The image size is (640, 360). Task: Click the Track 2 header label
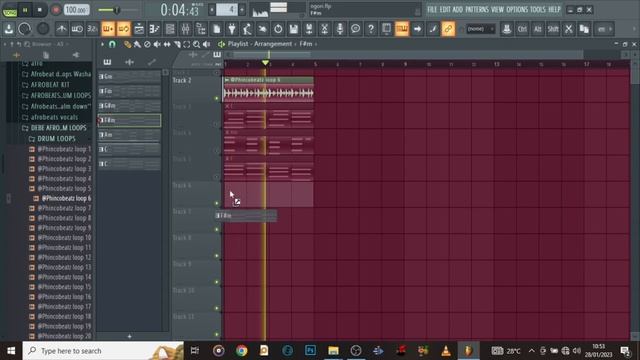click(182, 80)
